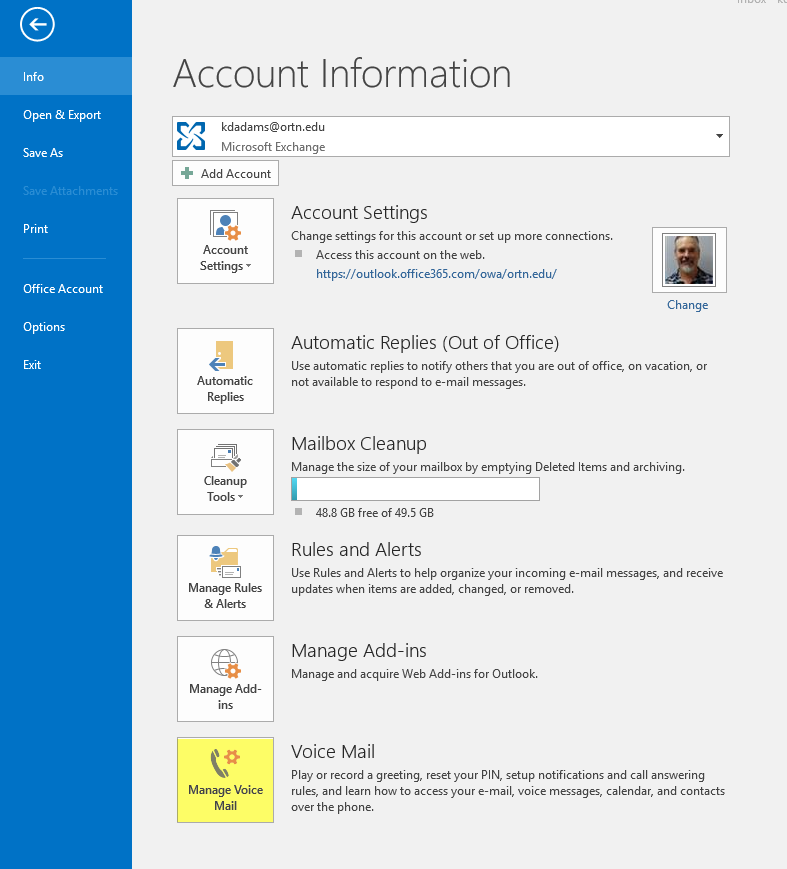This screenshot has height=869, width=787.
Task: Open the Open & Export menu
Action: point(62,115)
